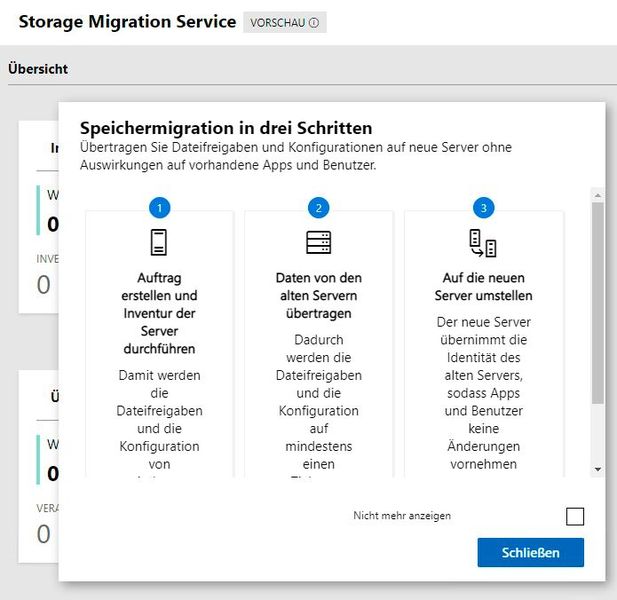Viewport: 617px width, 600px height.
Task: Click the dialog scrollbar up arrow
Action: [x=598, y=195]
